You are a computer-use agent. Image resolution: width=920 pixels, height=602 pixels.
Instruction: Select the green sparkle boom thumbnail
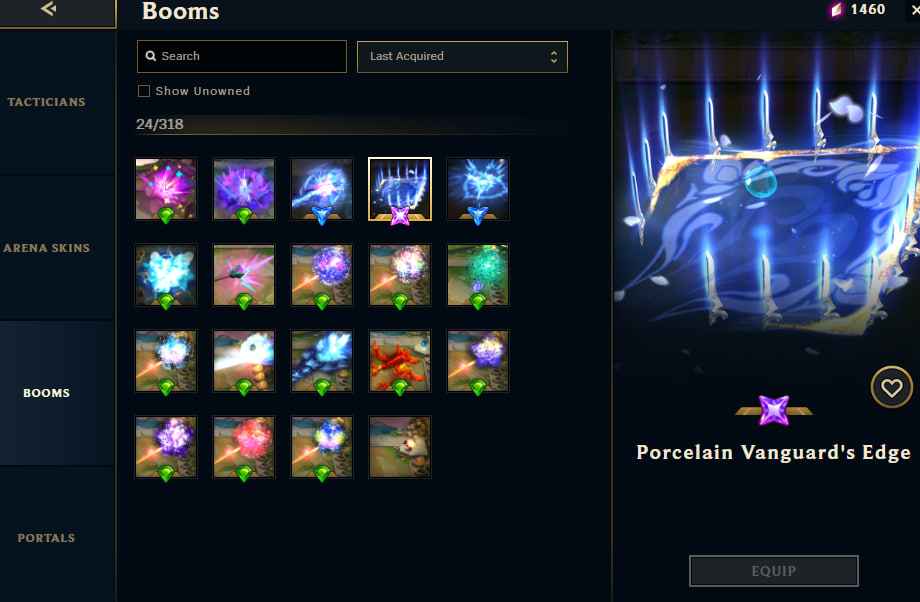[478, 275]
